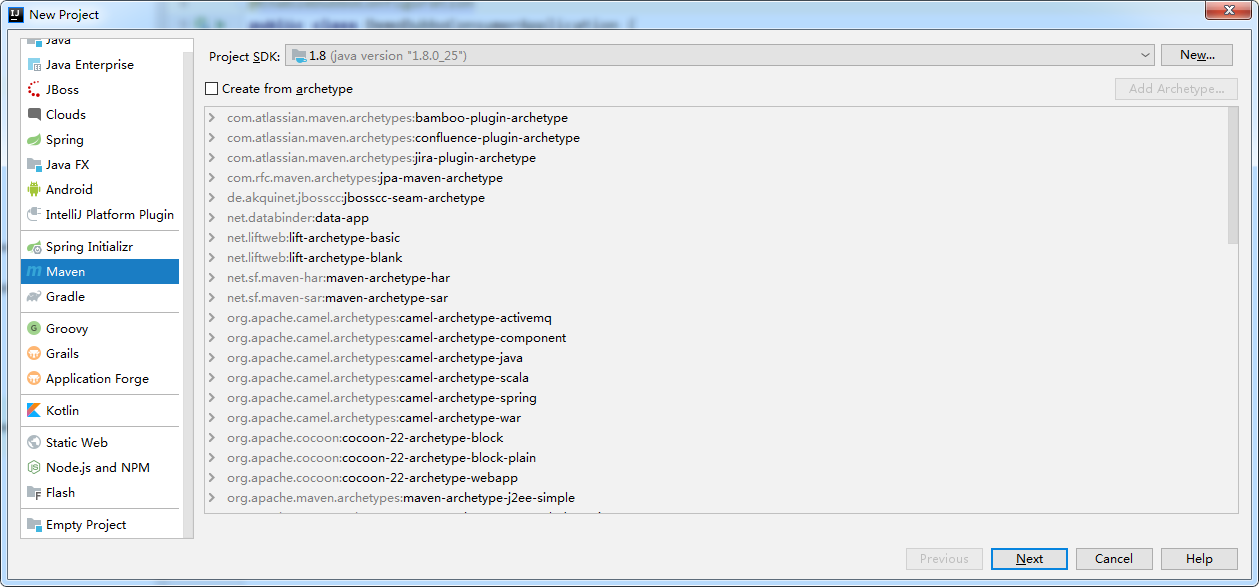Screen dimensions: 1259x587
Task: Expand jpa-maven-archetype entry
Action: coord(212,178)
